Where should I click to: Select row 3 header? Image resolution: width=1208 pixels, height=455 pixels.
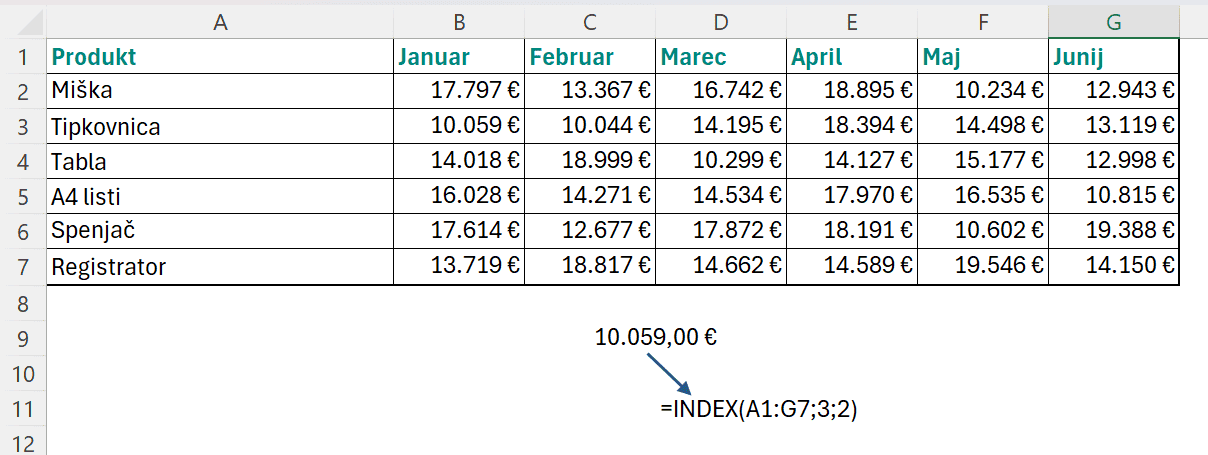pos(22,127)
